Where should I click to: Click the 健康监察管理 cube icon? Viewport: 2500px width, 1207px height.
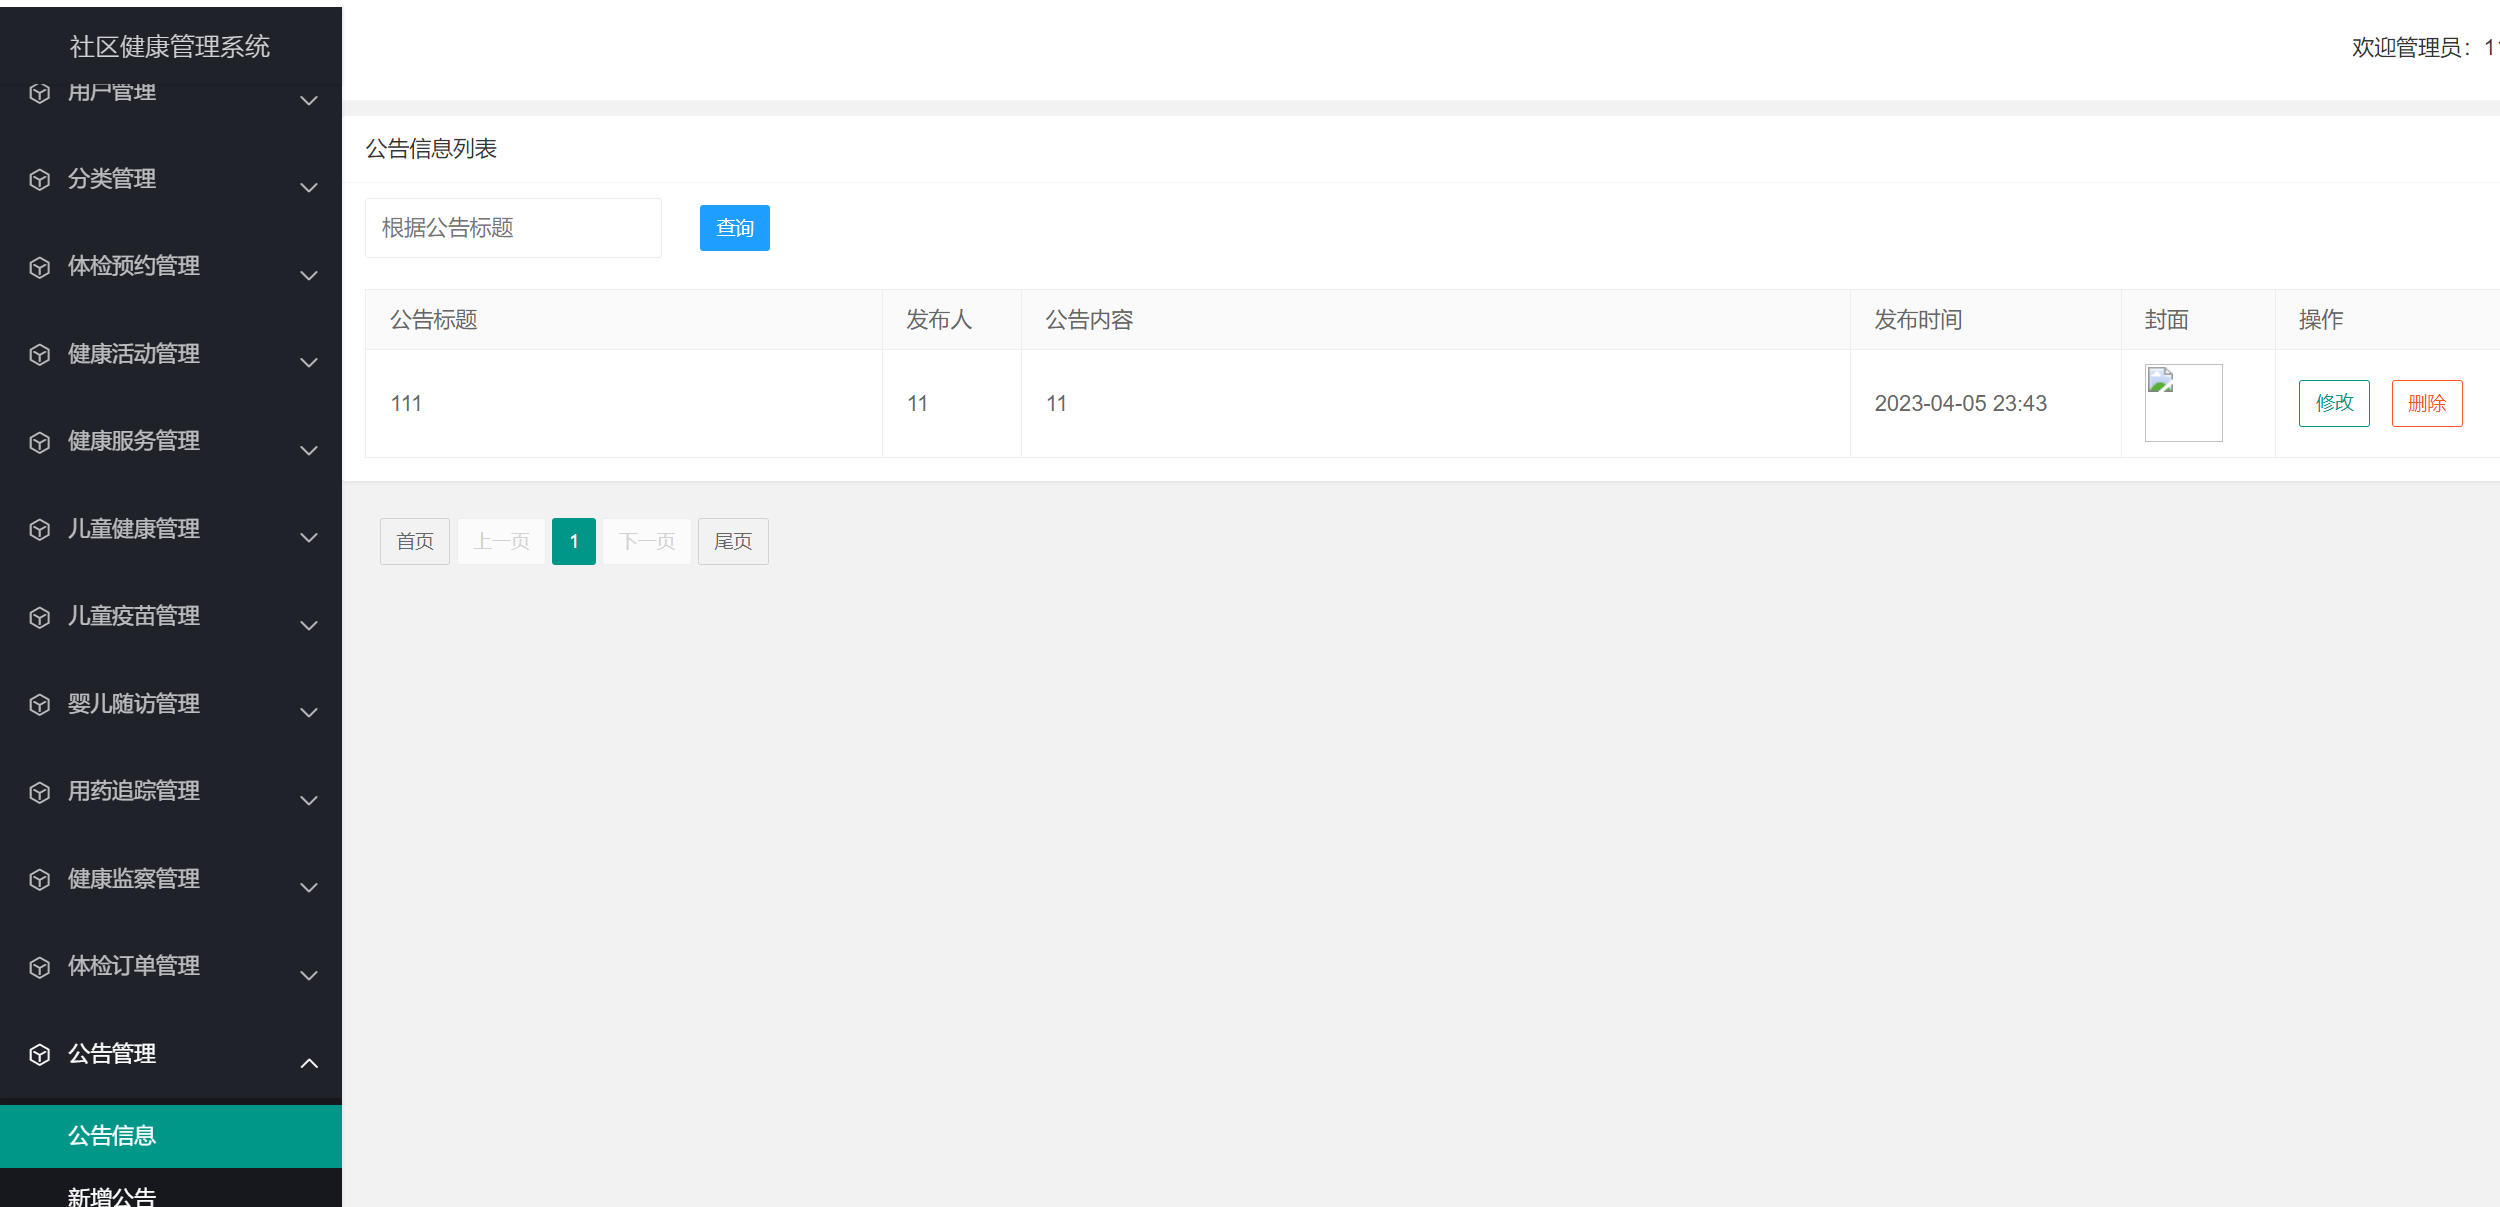(39, 879)
